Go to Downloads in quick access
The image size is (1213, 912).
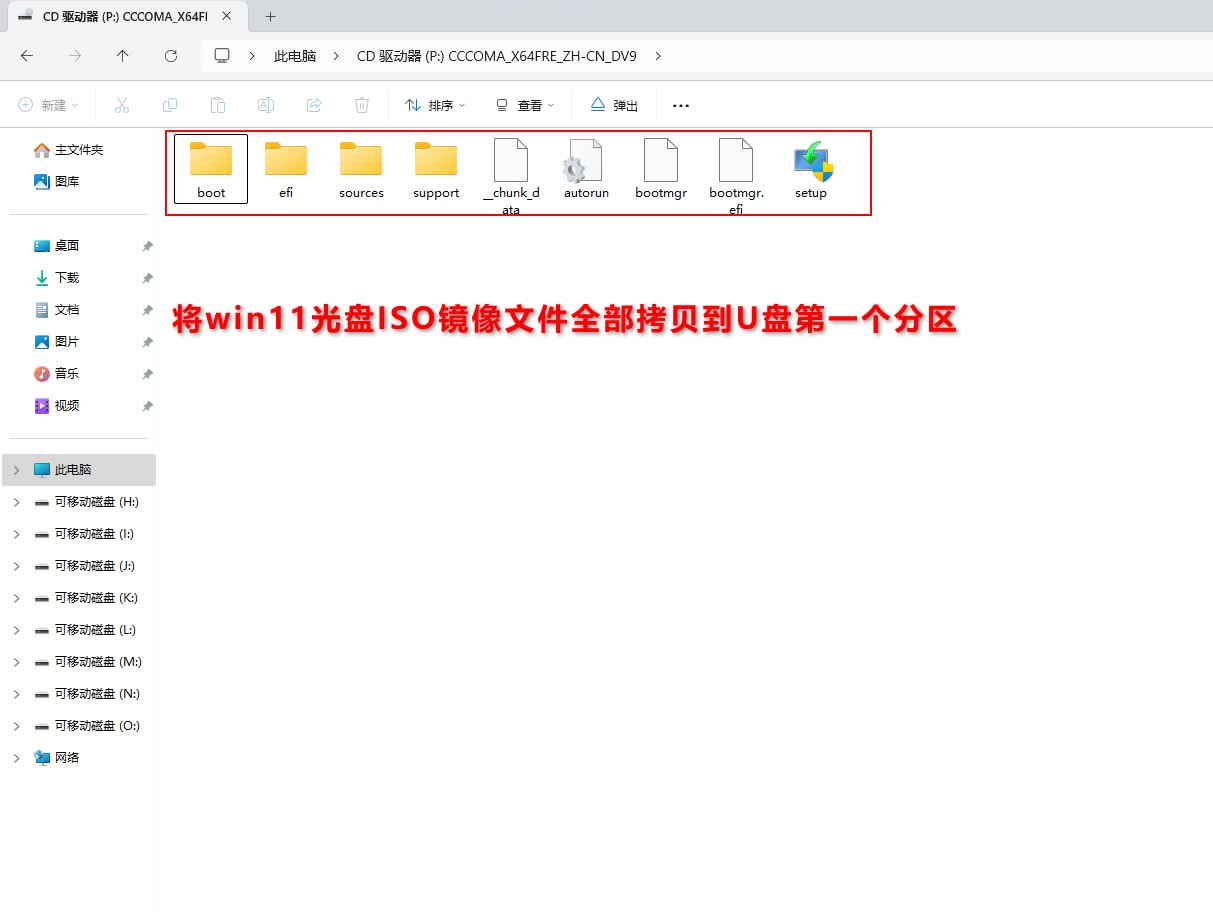pyautogui.click(x=66, y=278)
